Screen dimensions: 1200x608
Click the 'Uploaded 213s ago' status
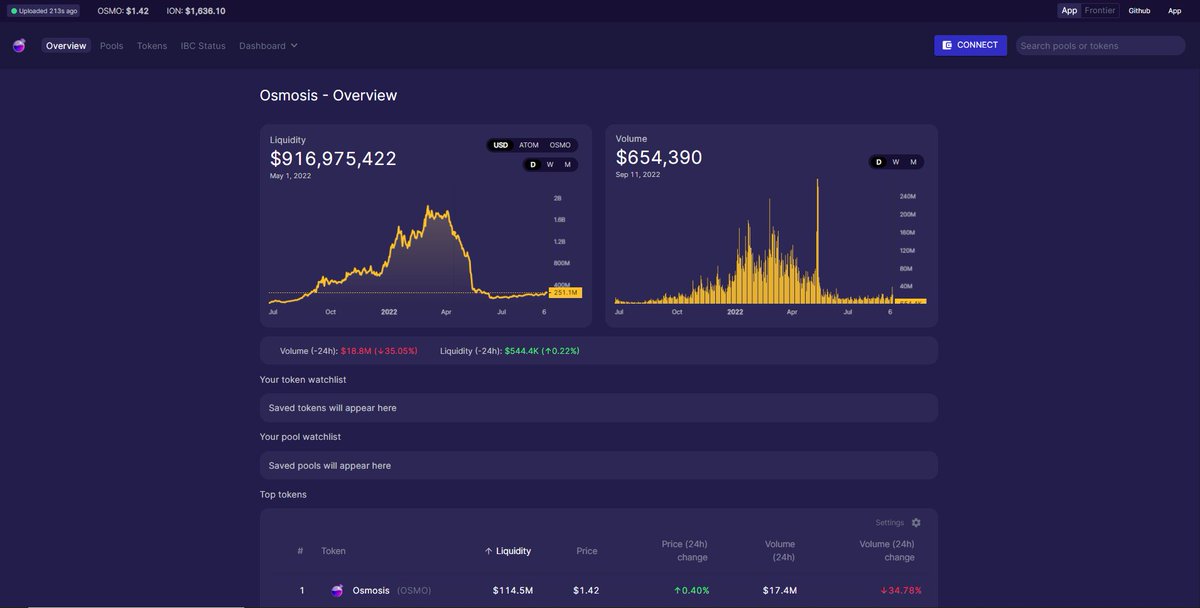point(44,11)
